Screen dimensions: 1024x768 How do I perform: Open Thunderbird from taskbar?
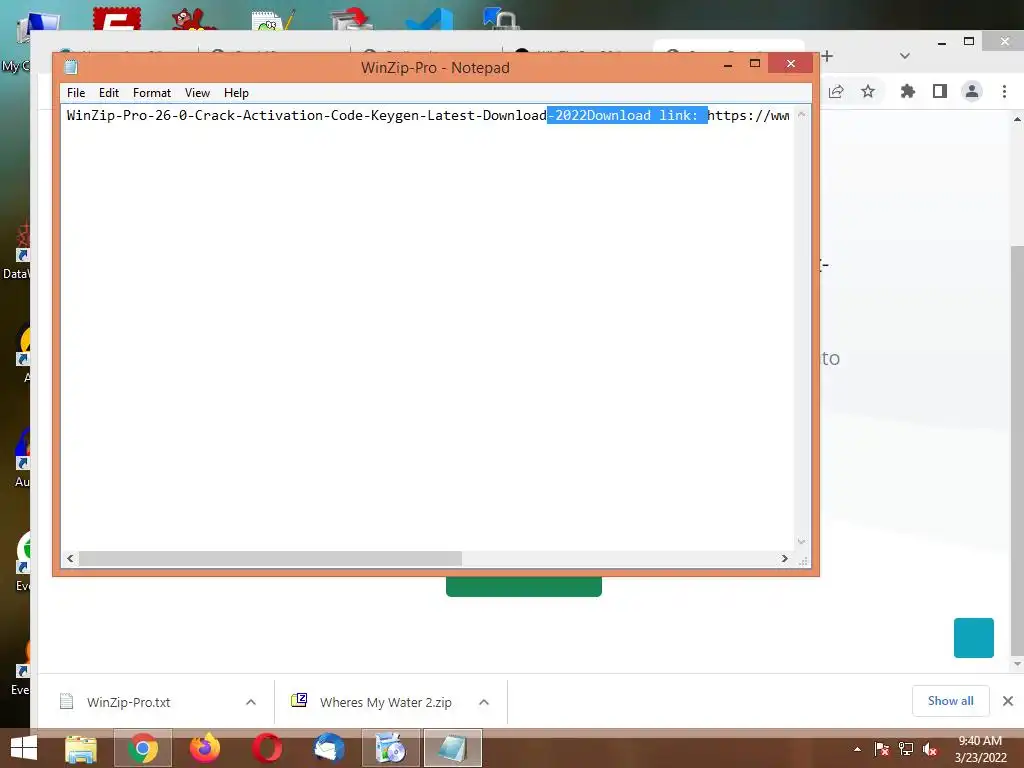tap(329, 748)
